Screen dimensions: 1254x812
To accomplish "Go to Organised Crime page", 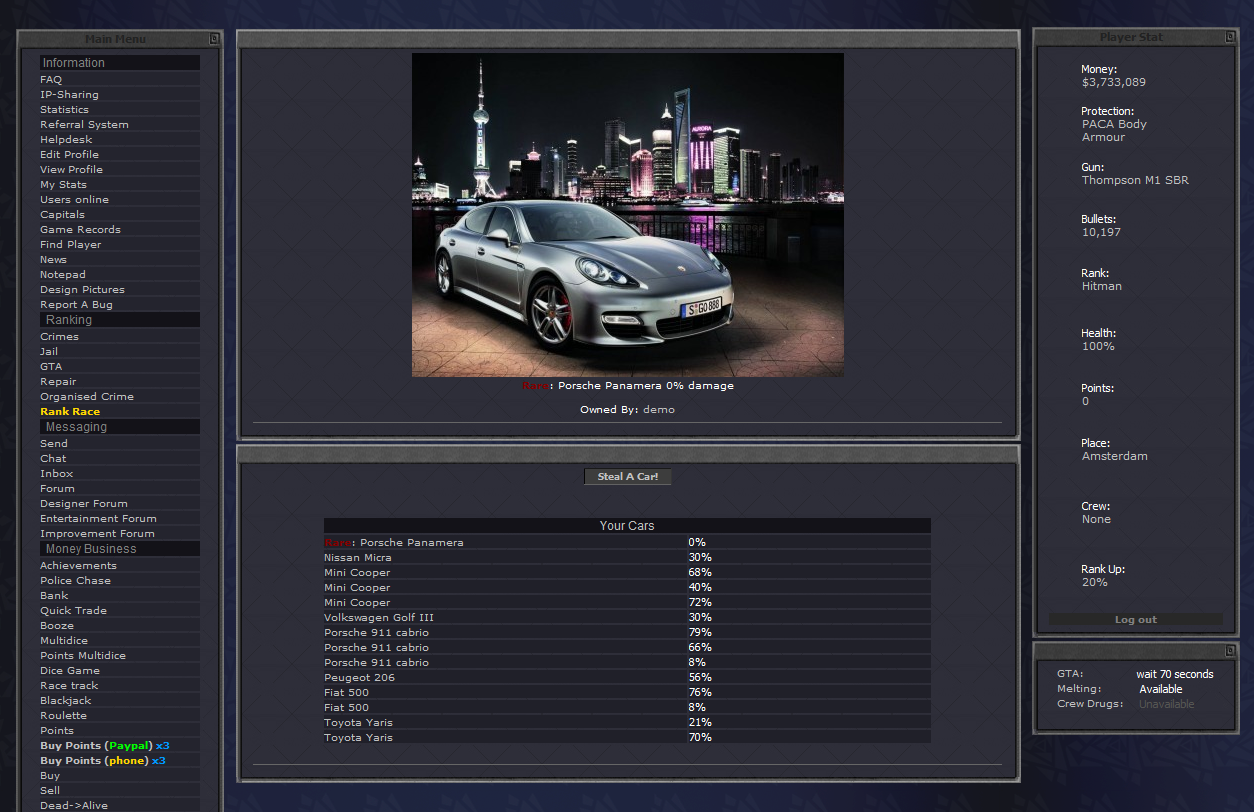I will click(87, 397).
